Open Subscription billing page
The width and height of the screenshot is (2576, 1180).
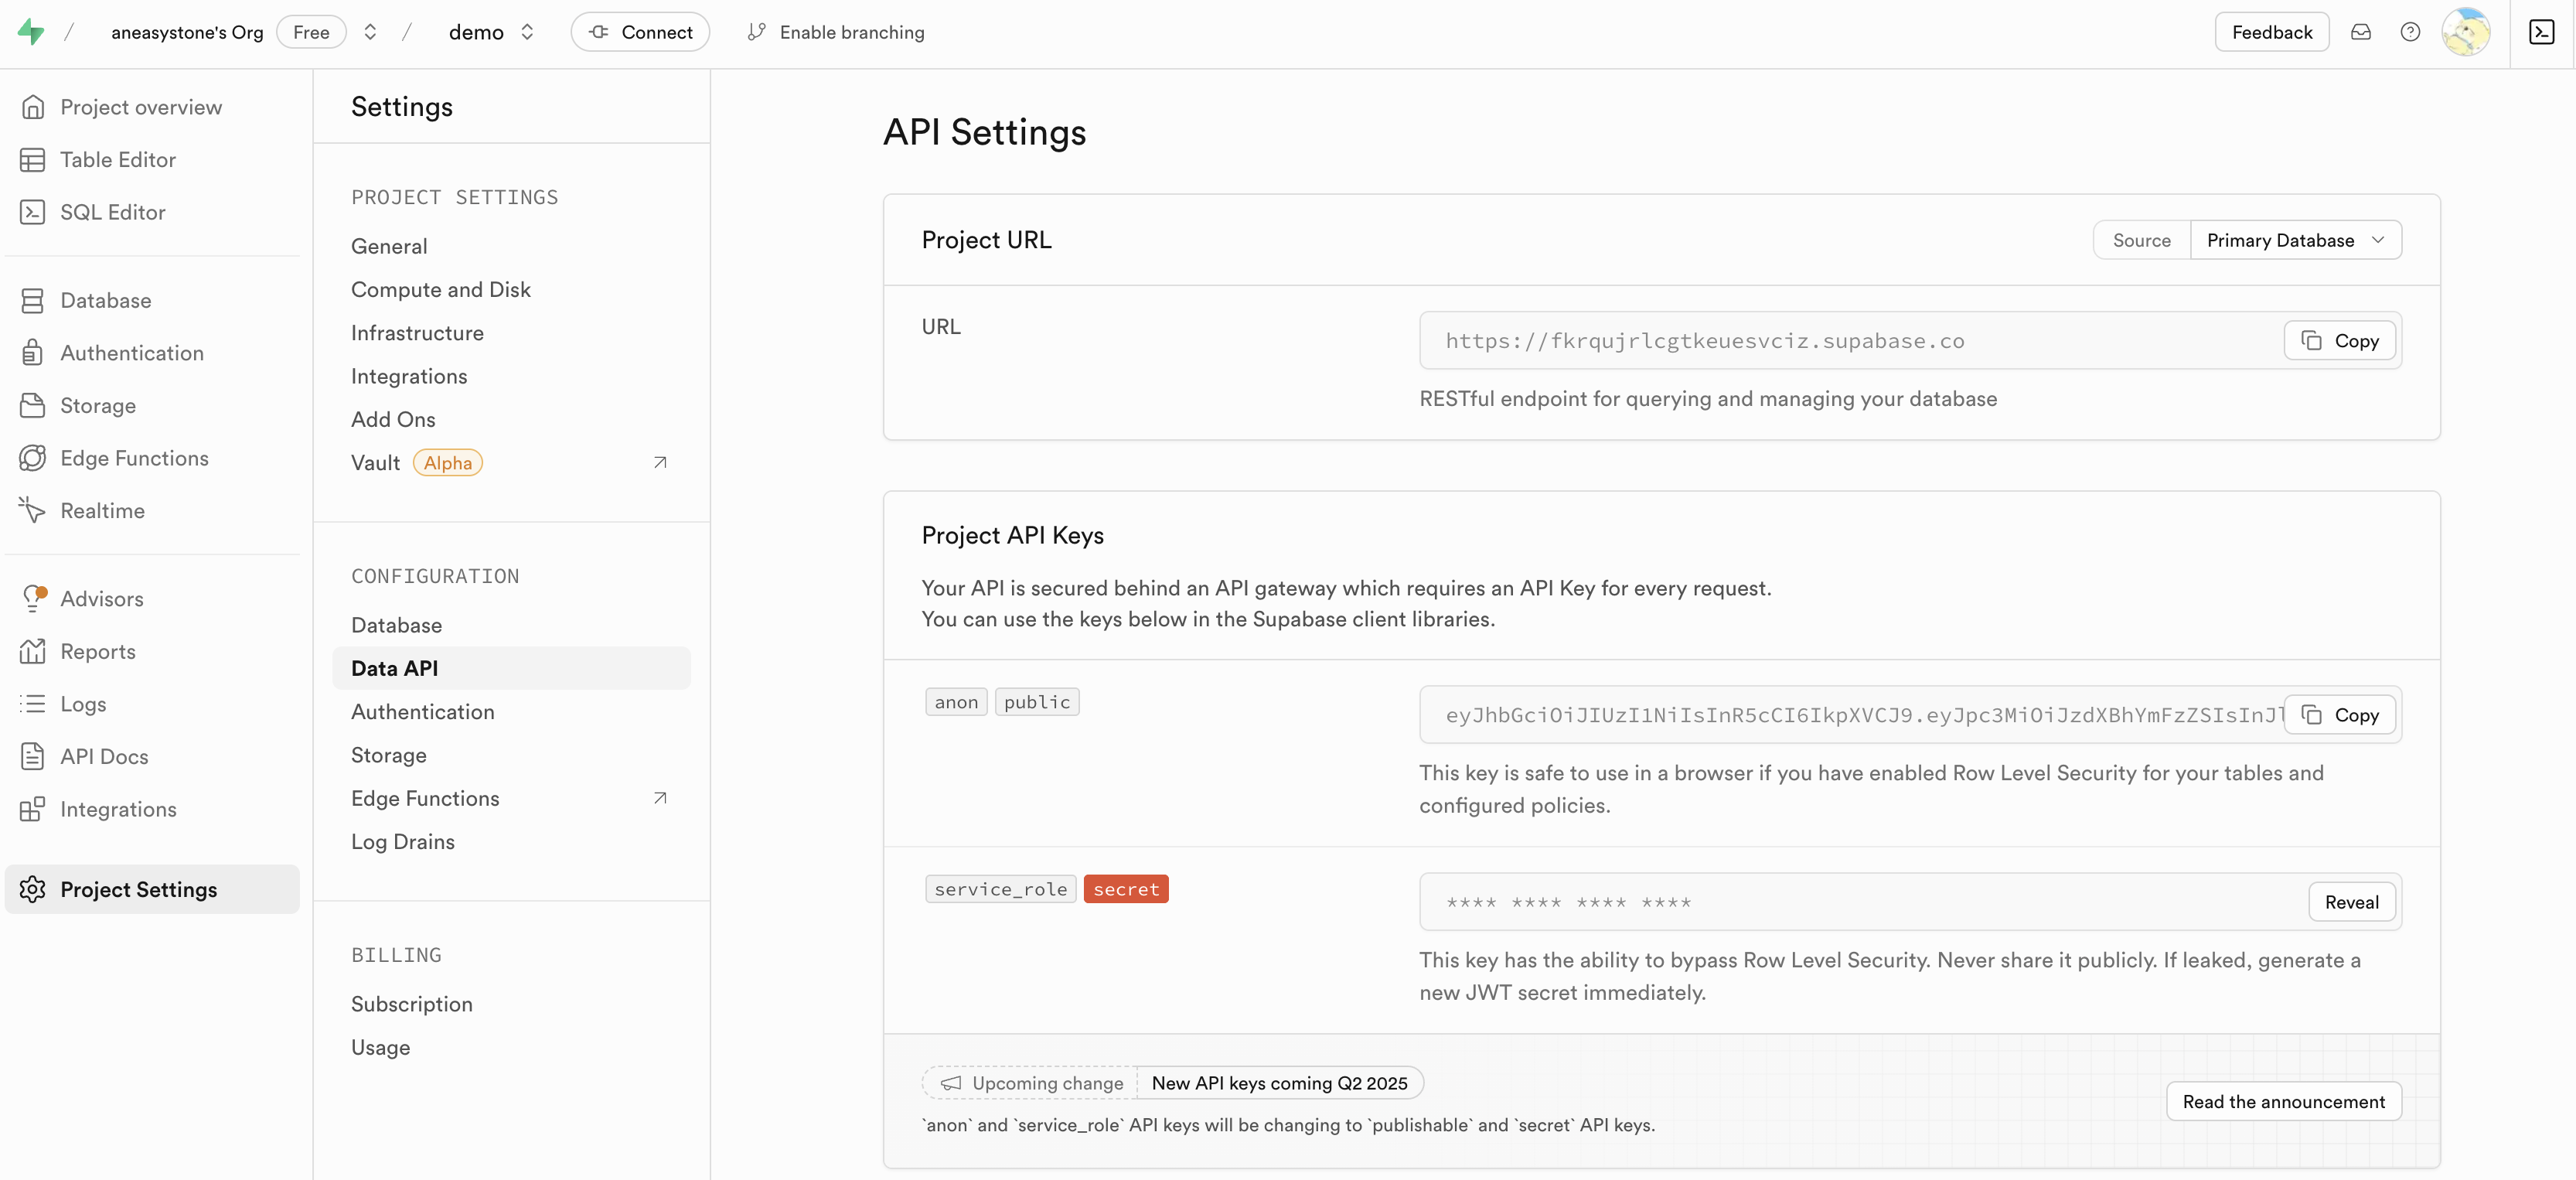tap(412, 1004)
